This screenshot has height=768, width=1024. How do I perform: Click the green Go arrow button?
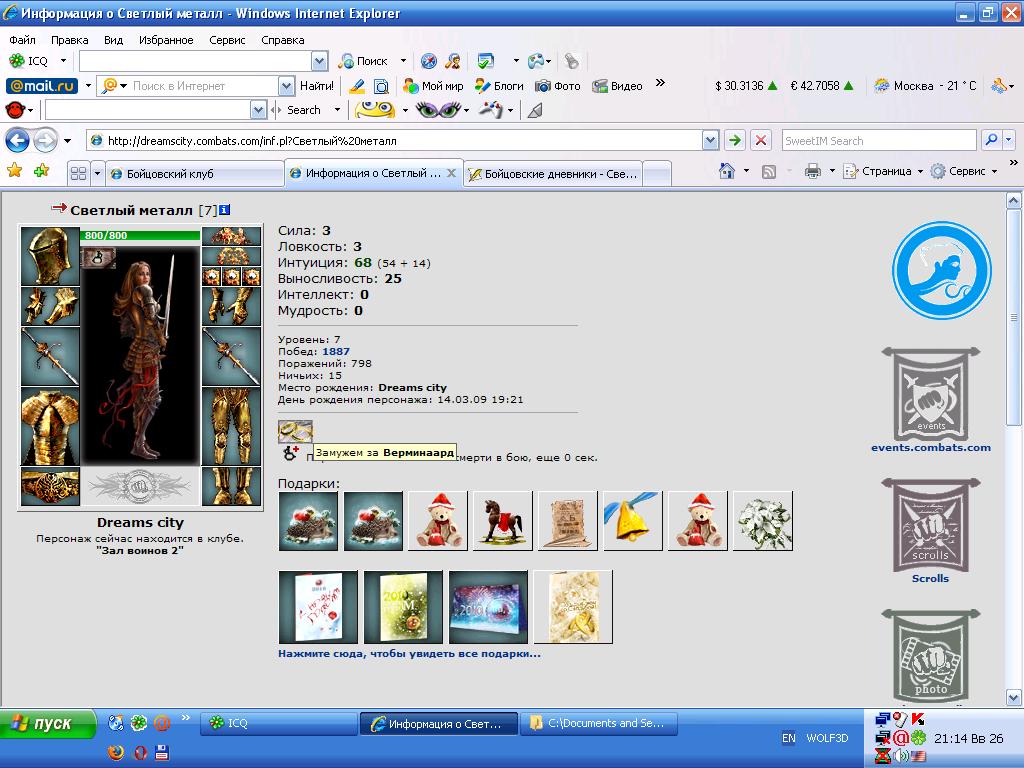pyautogui.click(x=735, y=140)
